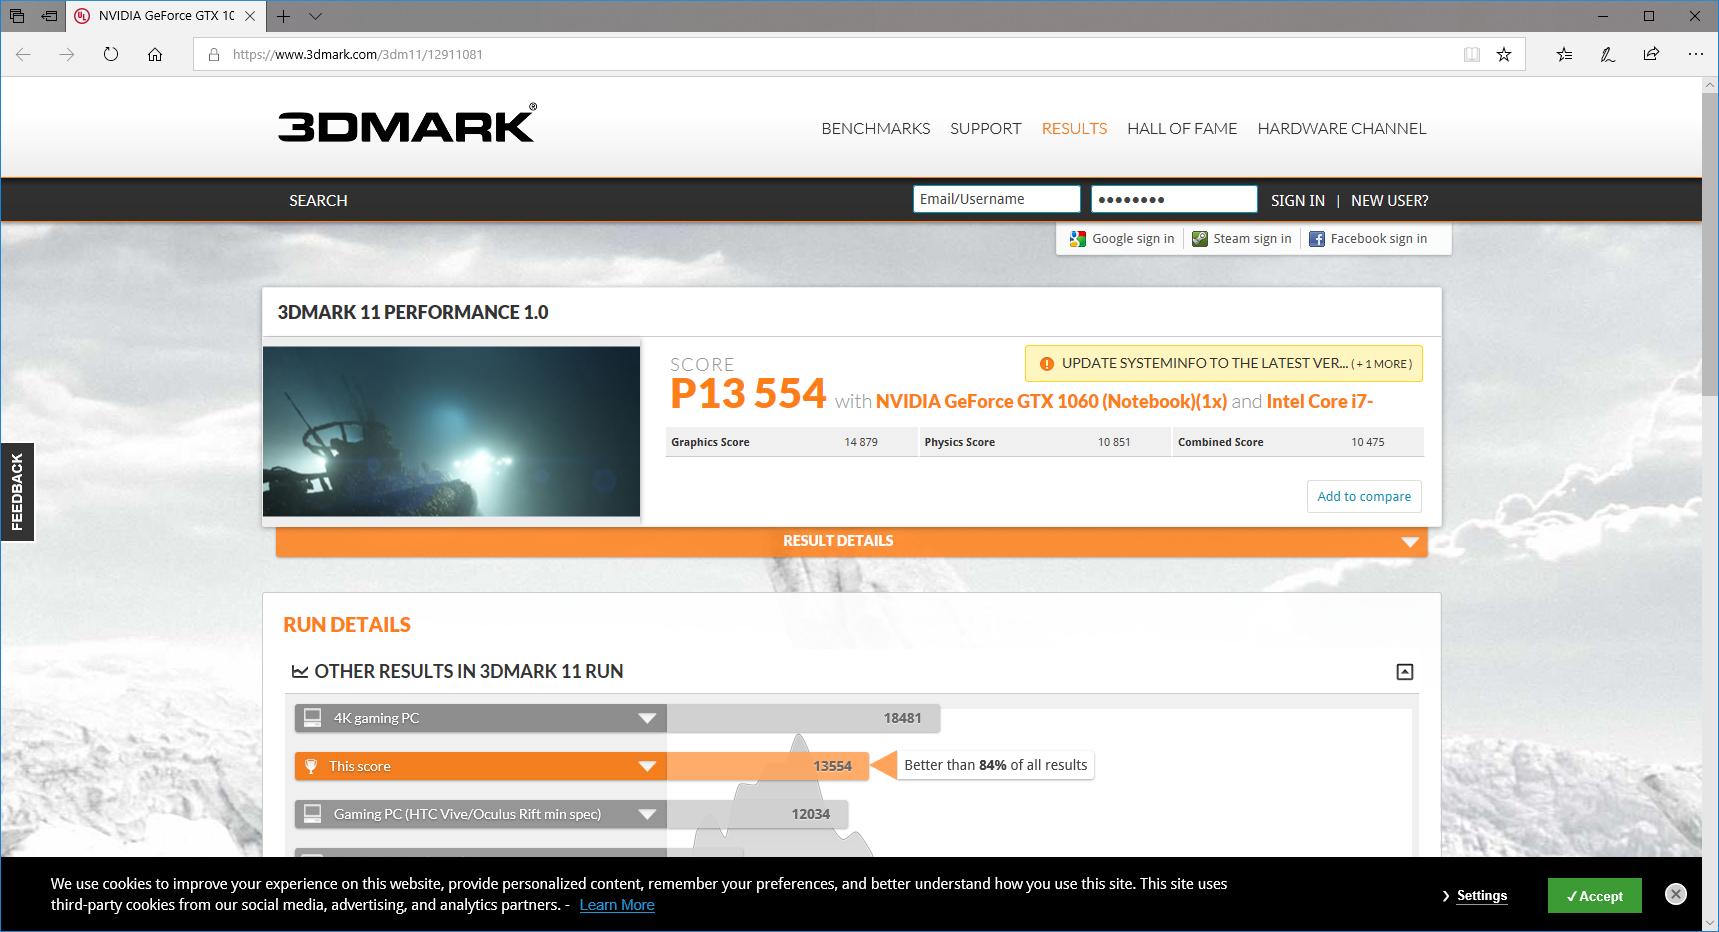Viewport: 1719px width, 932px height.
Task: Click the UPDATE SYSTEMINFO warning banner
Action: click(1224, 364)
